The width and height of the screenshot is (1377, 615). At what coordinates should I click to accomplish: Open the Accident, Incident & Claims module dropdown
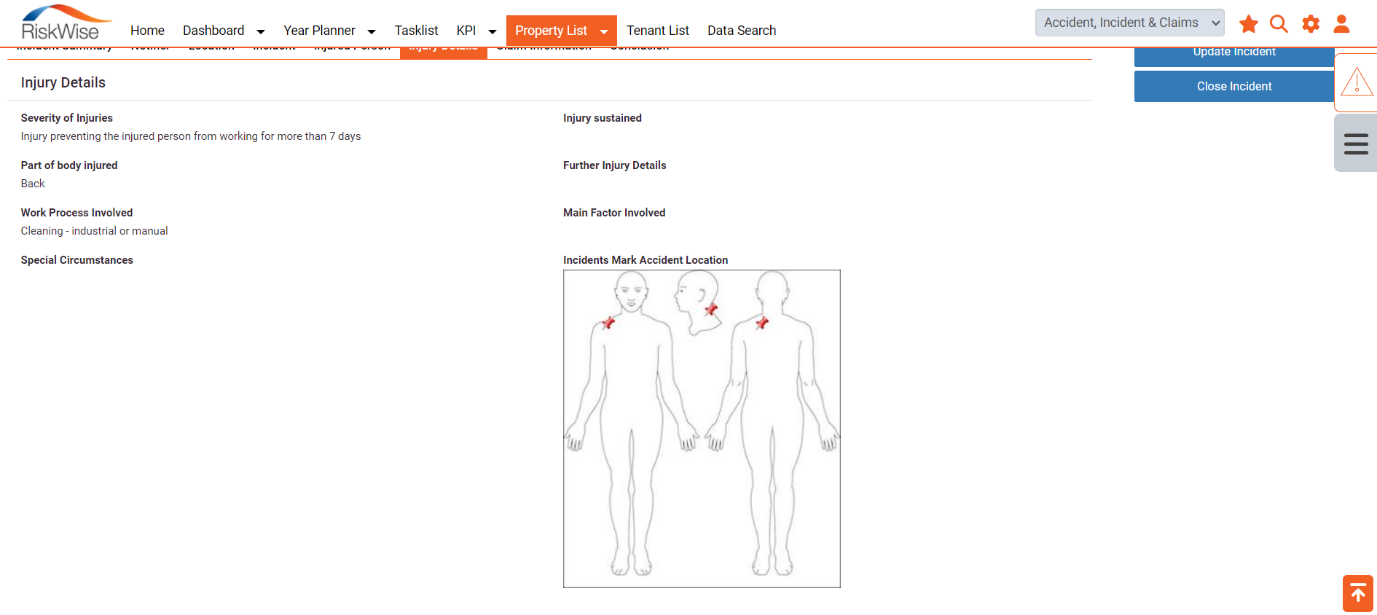[x=1130, y=23]
